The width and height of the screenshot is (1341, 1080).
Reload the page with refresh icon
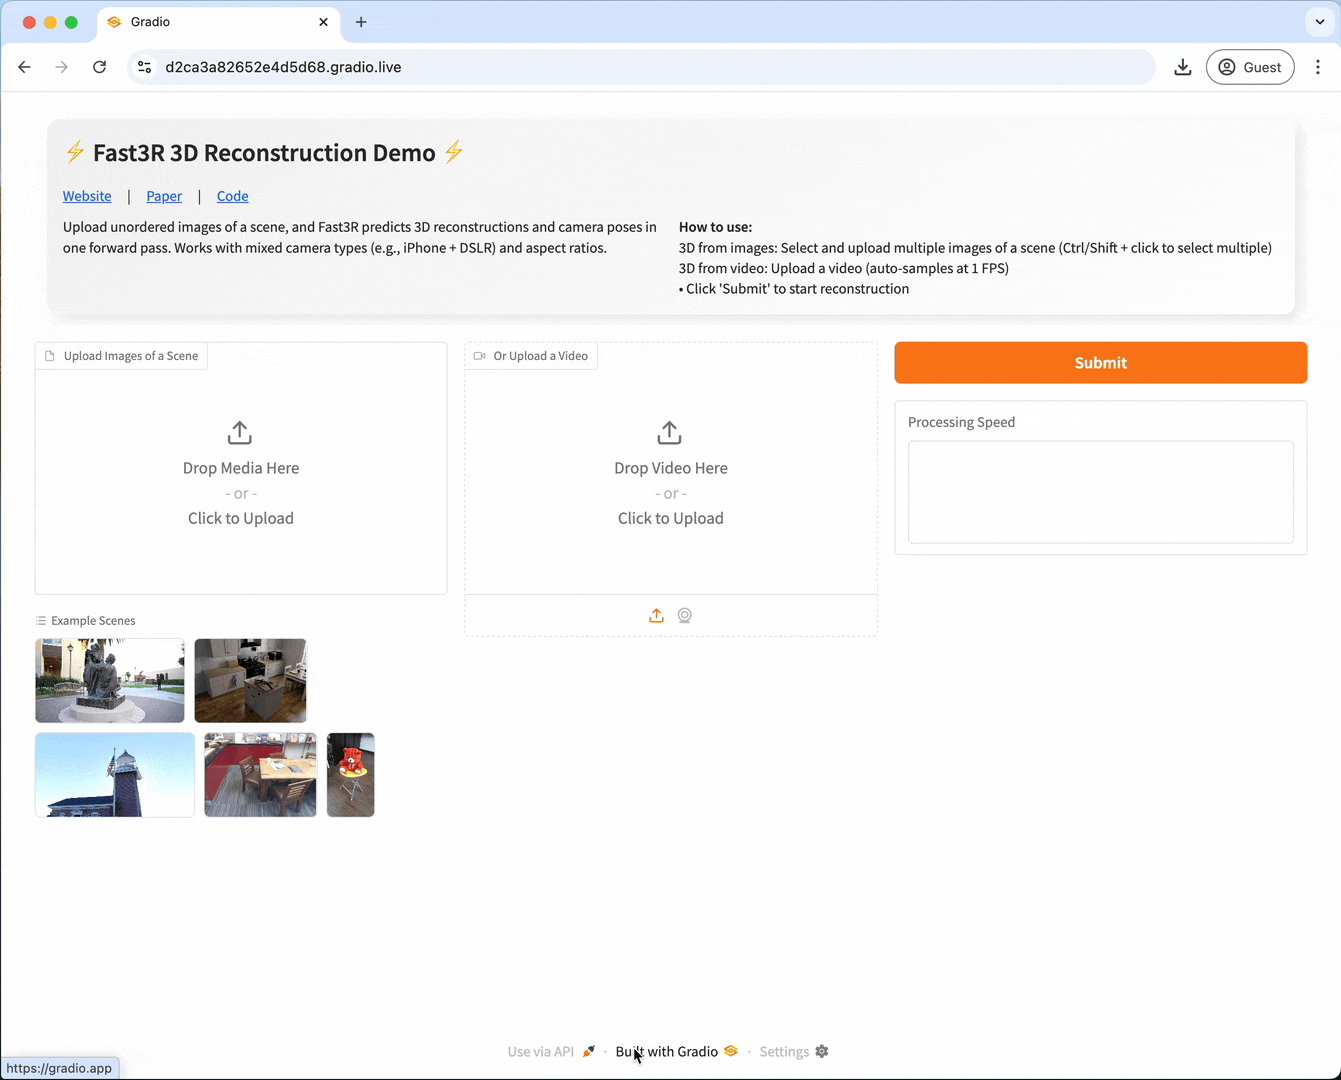tap(99, 67)
